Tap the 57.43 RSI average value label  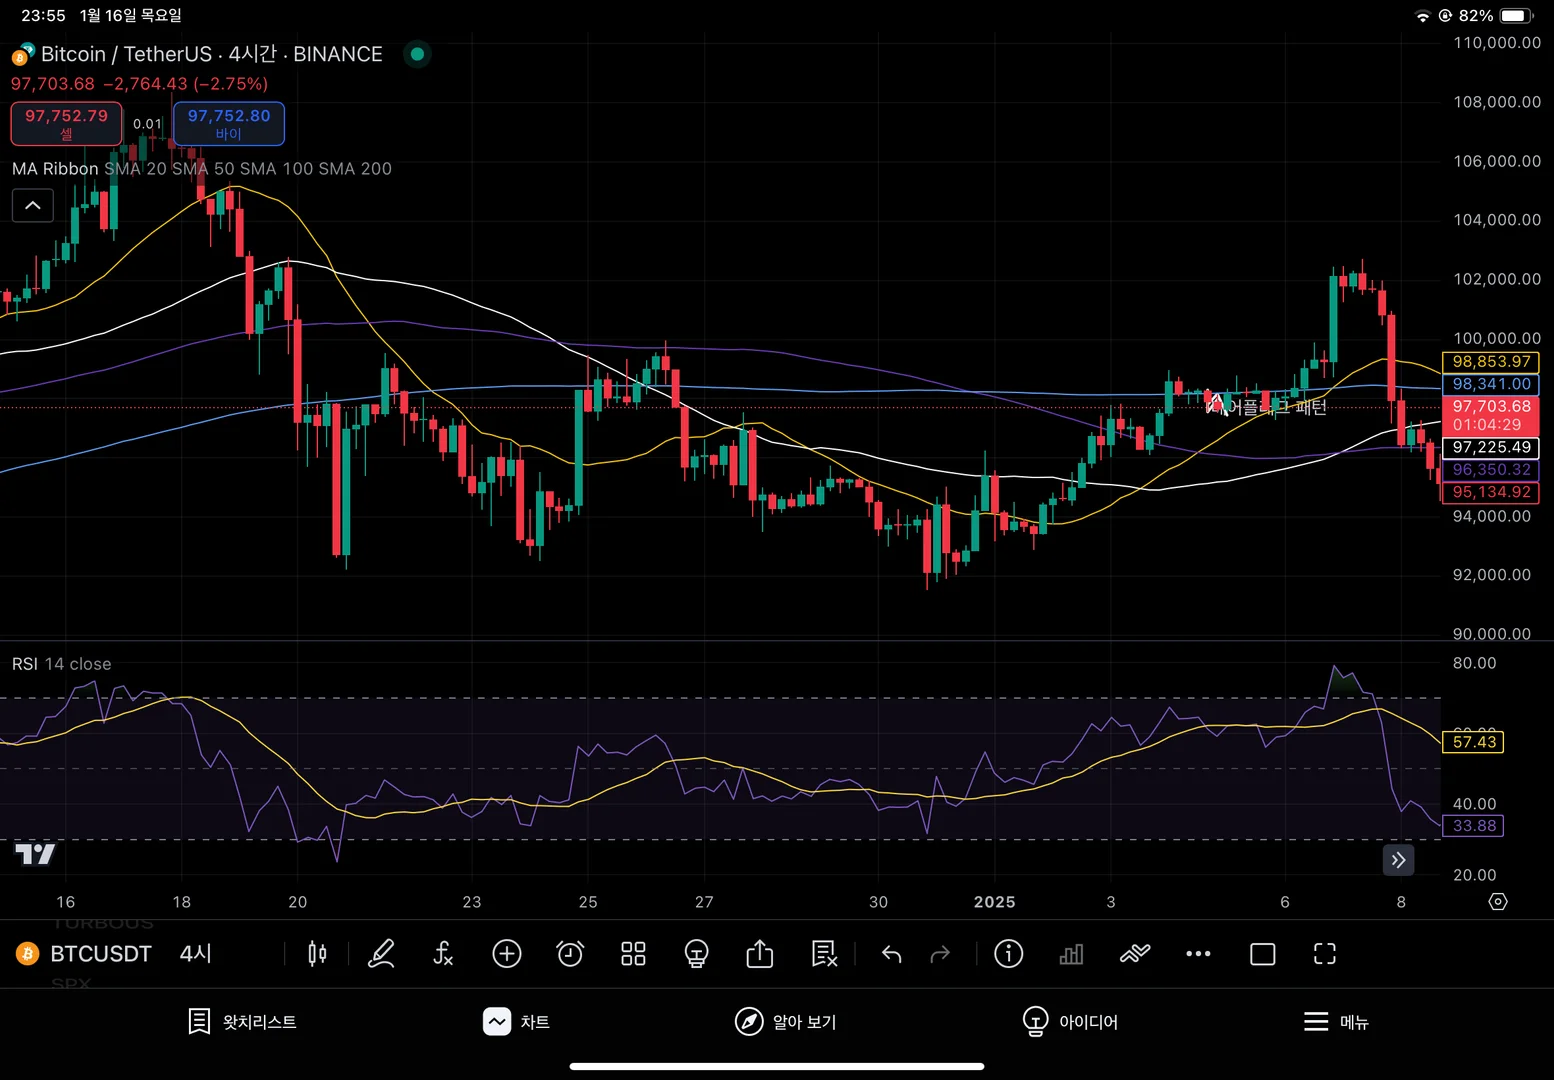(1474, 742)
